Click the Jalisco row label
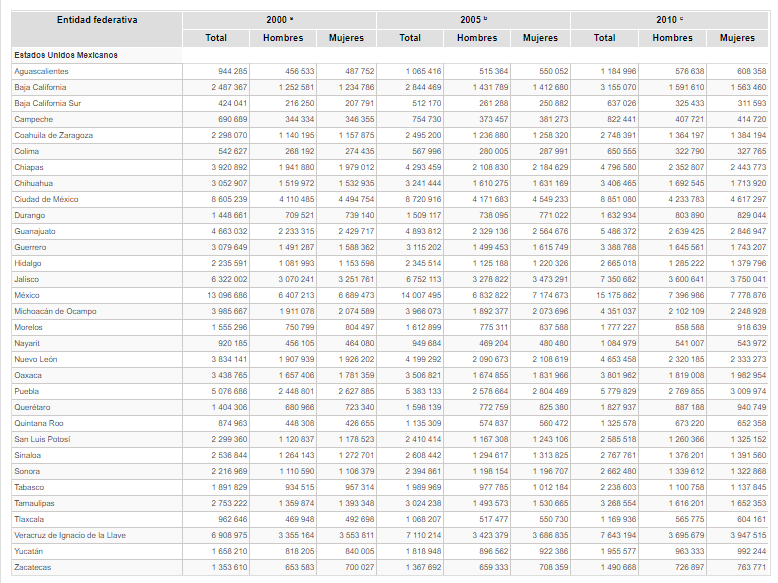The width and height of the screenshot is (778, 583). pos(27,280)
